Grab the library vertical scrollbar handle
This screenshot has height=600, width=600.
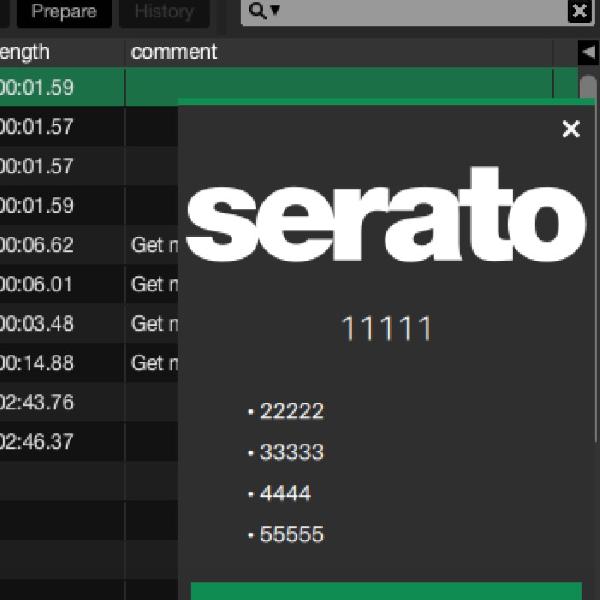pyautogui.click(x=588, y=87)
